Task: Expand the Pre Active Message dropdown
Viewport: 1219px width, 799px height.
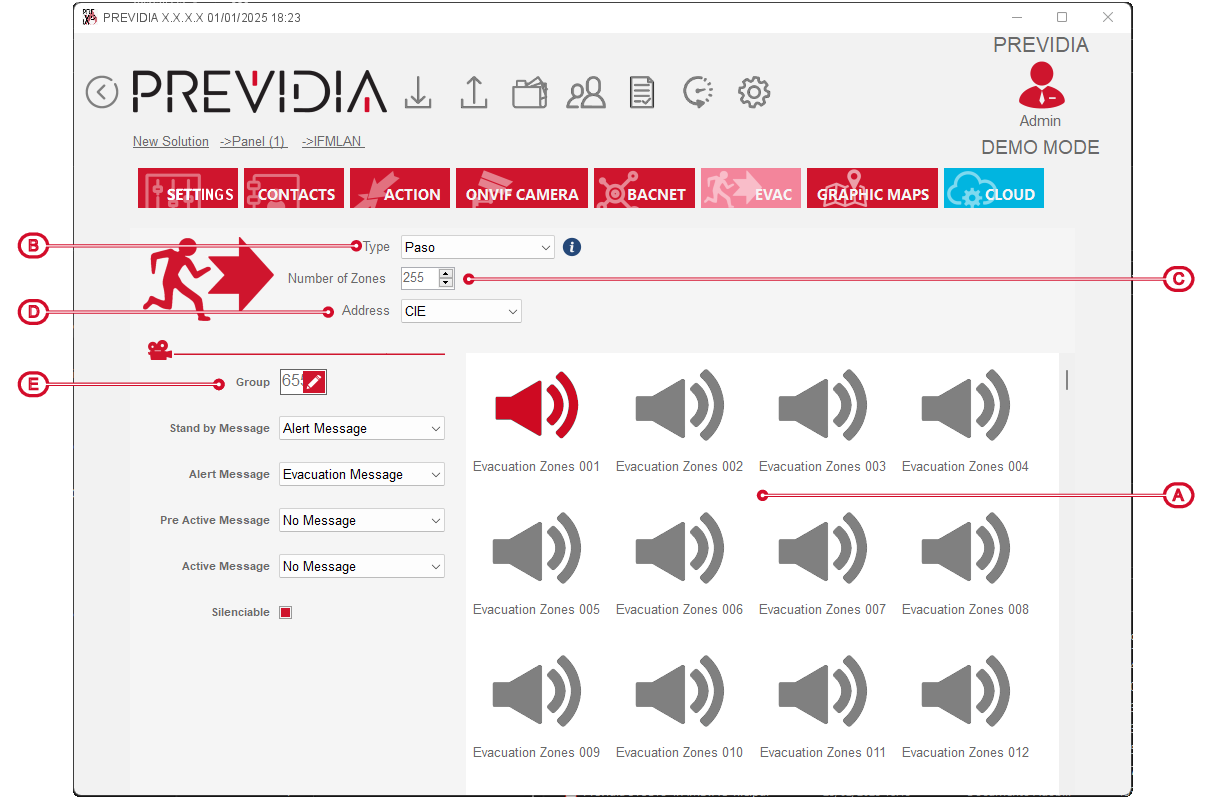Action: click(361, 520)
